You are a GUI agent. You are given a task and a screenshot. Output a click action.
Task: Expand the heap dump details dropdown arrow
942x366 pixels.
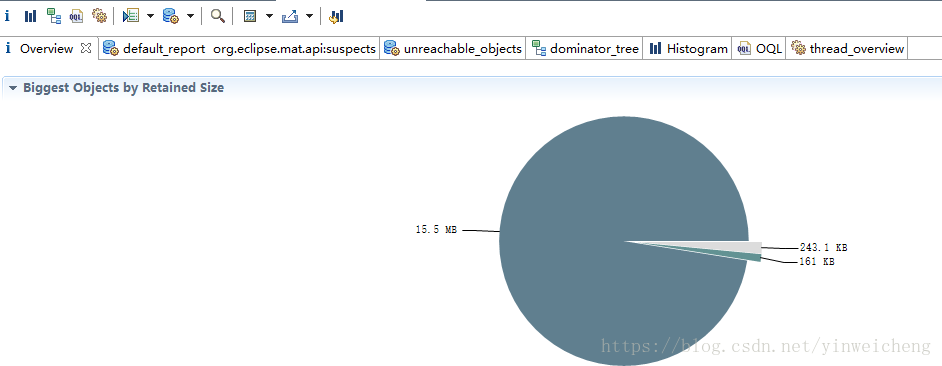click(x=269, y=16)
